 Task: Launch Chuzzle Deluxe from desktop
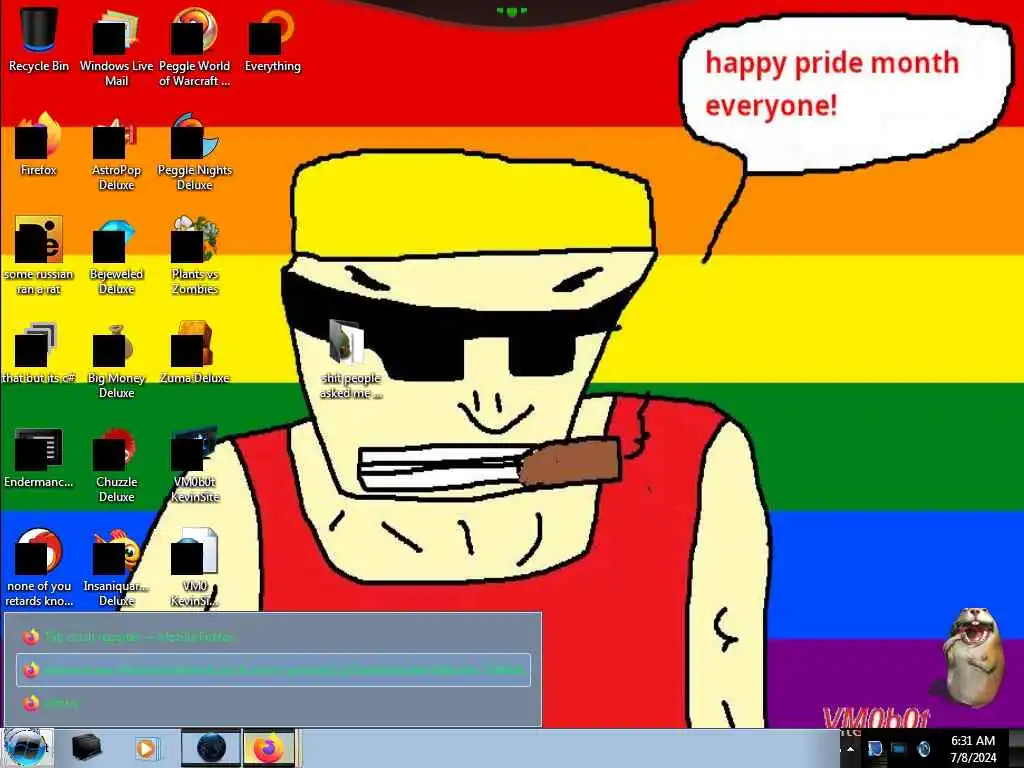click(x=116, y=464)
